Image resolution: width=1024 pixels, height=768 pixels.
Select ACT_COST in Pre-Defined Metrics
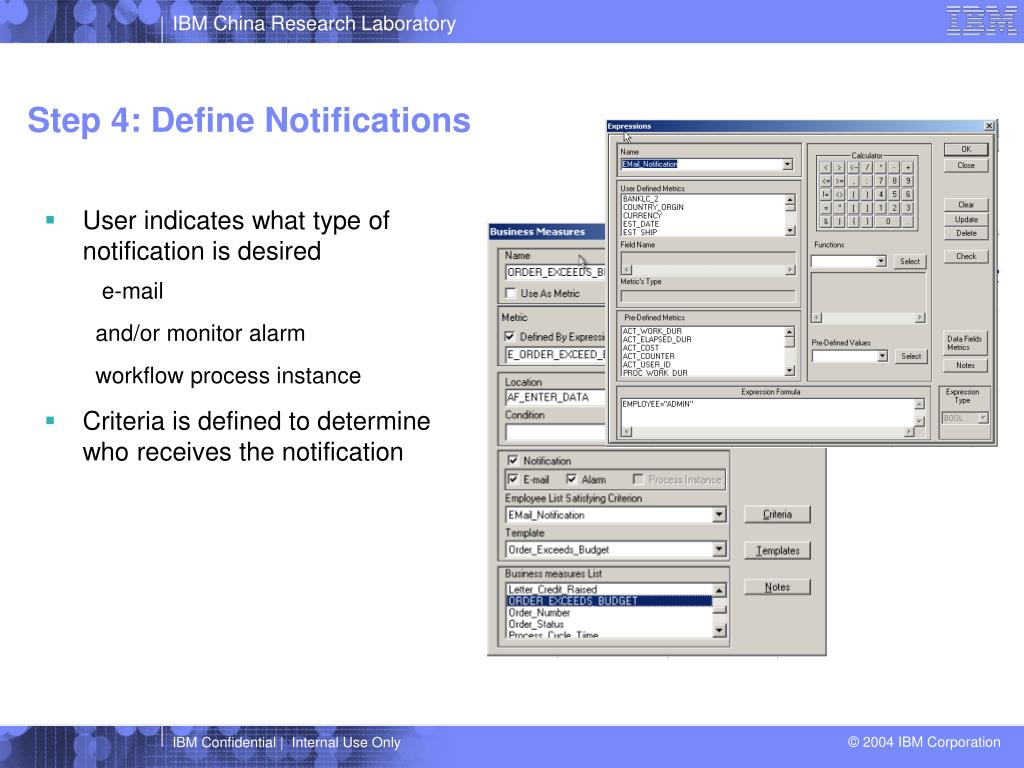[641, 348]
